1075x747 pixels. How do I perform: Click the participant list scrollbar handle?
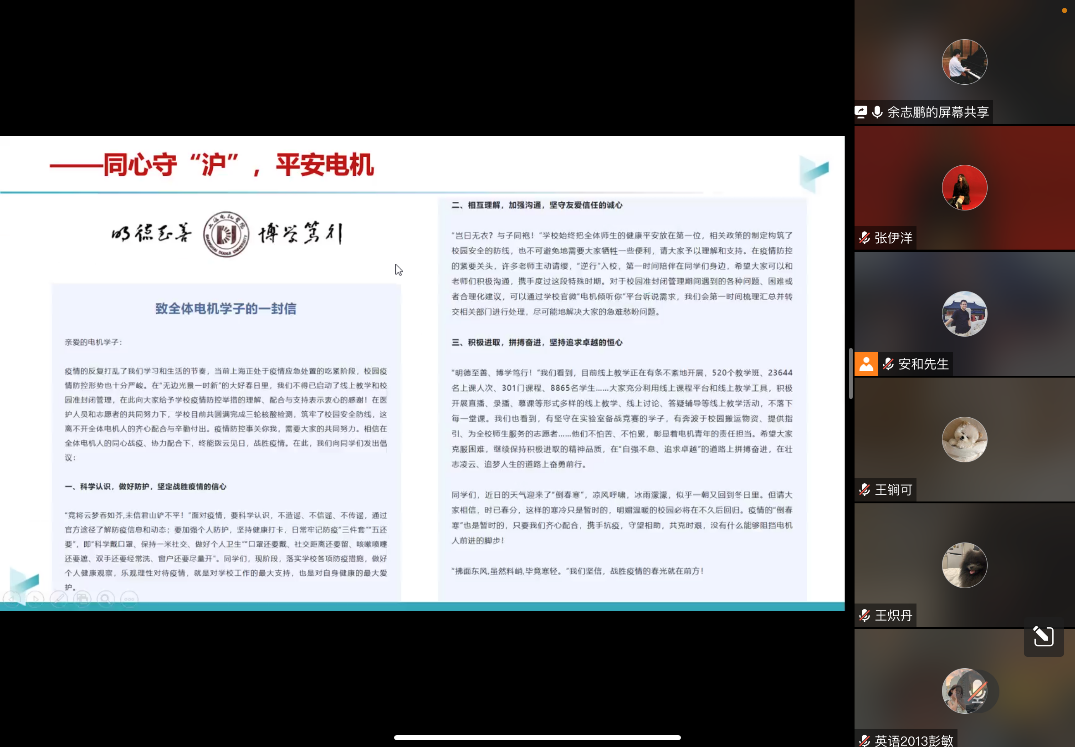850,362
